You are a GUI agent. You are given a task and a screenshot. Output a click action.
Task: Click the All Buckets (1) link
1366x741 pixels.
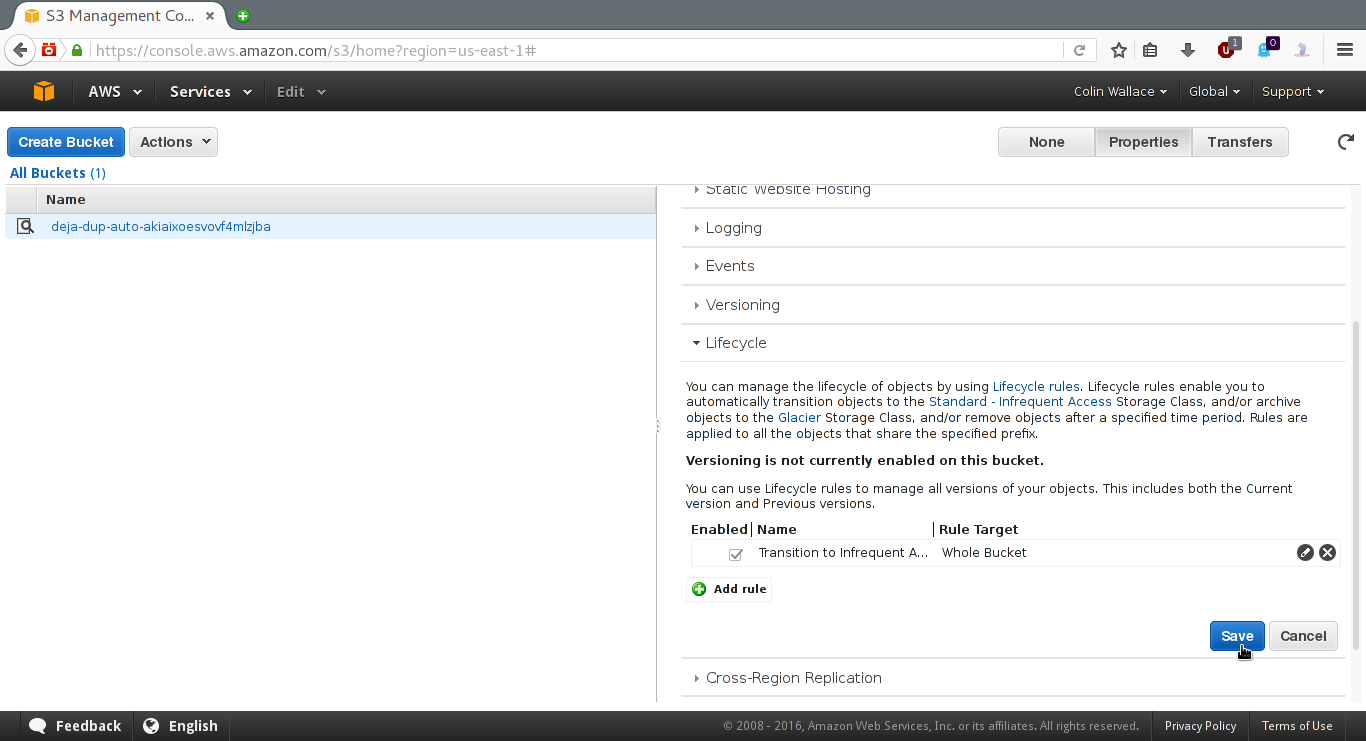(x=58, y=173)
